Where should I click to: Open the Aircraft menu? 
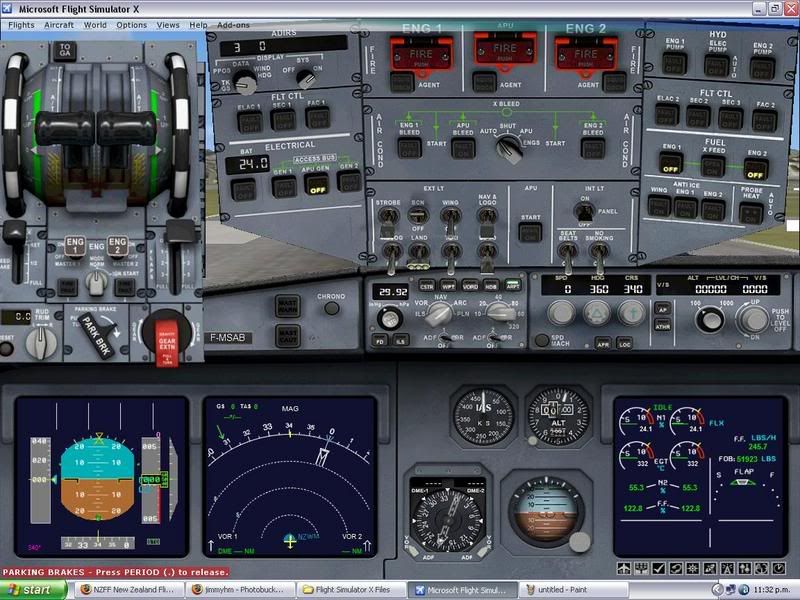59,24
